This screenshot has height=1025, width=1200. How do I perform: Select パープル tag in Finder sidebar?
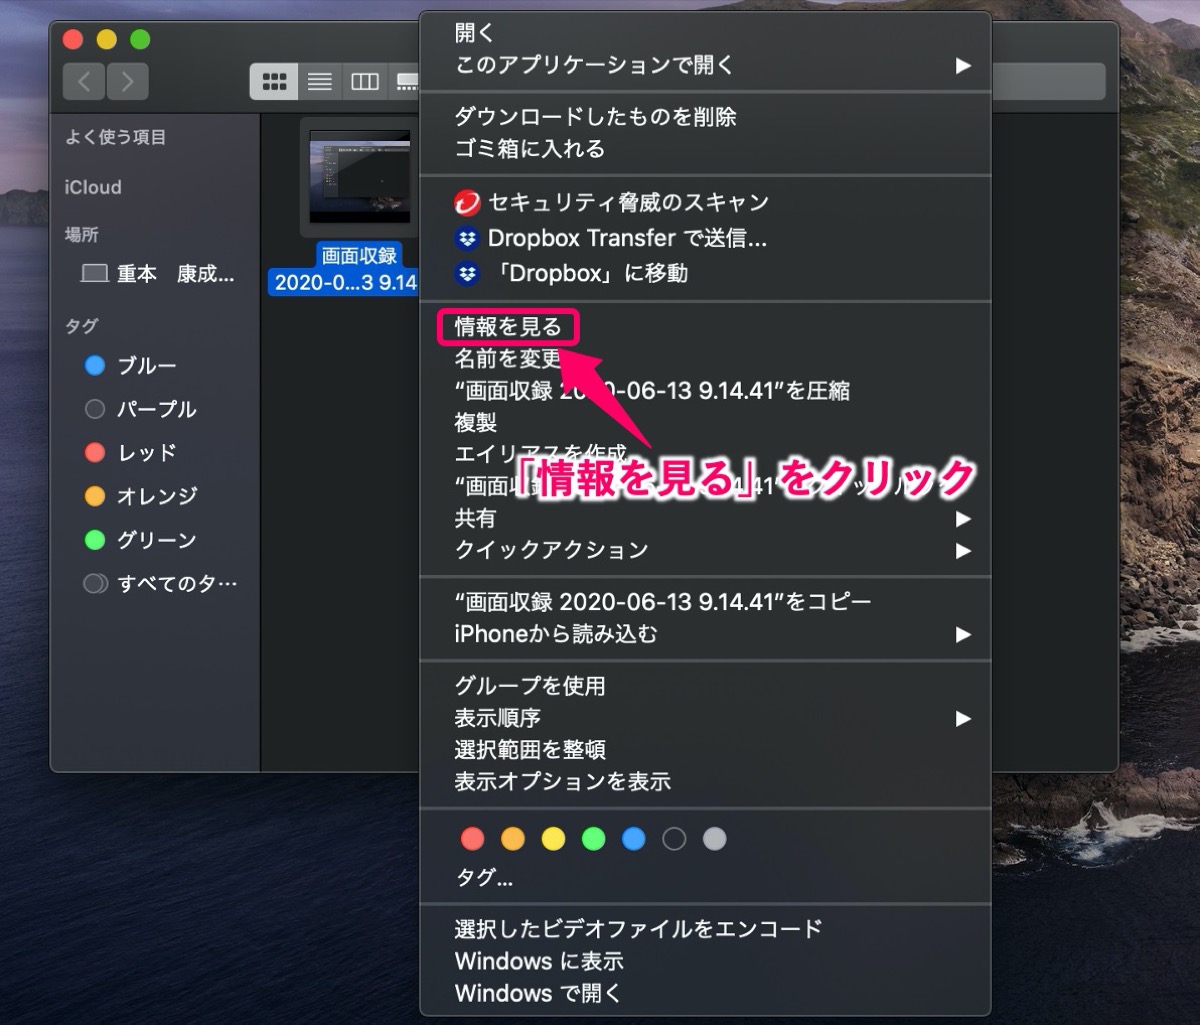click(155, 409)
